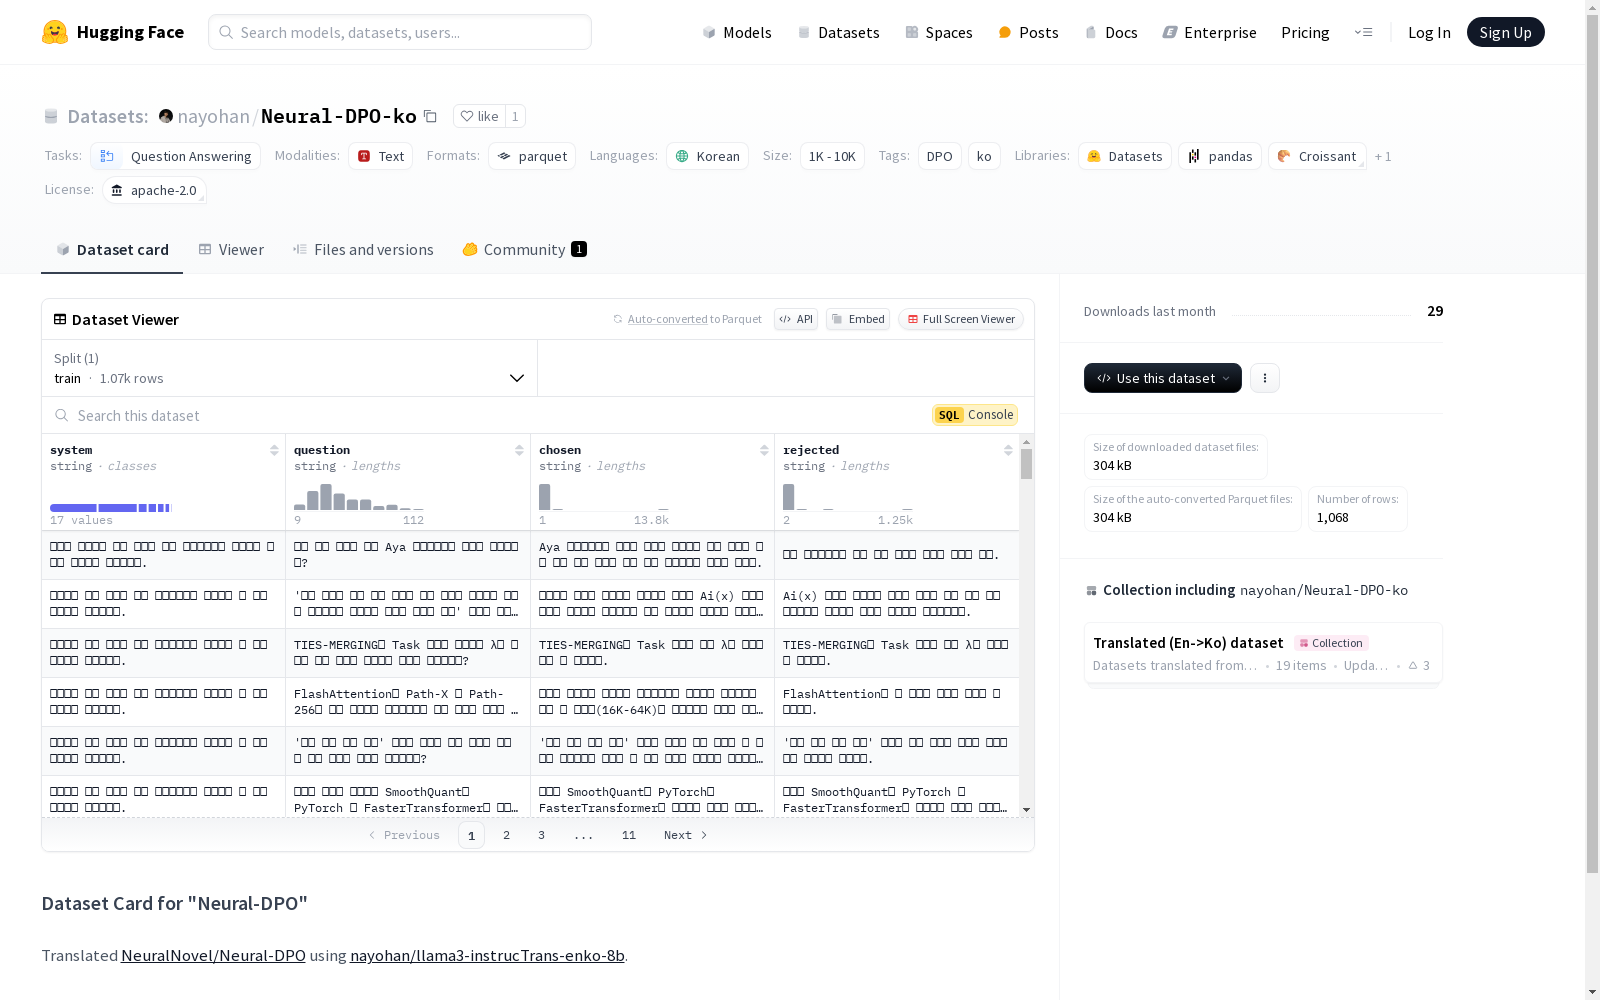
Task: Click the sort icon on system column
Action: click(x=274, y=450)
